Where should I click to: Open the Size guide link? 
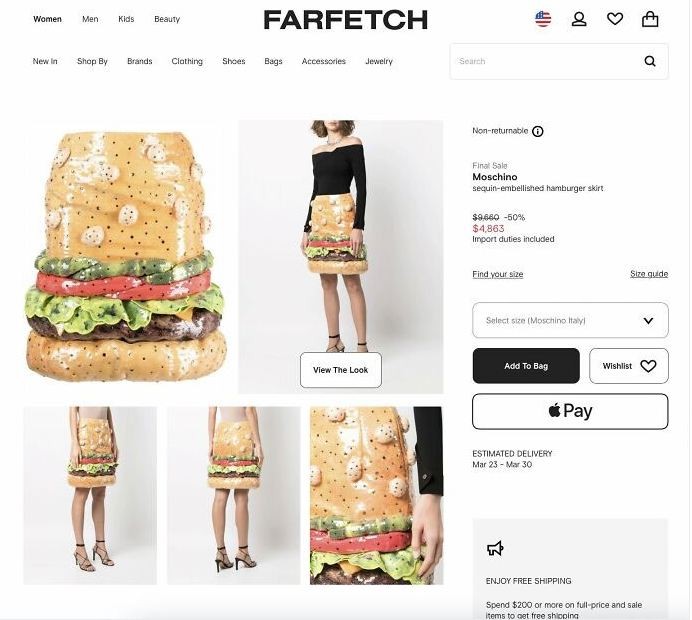pos(649,274)
